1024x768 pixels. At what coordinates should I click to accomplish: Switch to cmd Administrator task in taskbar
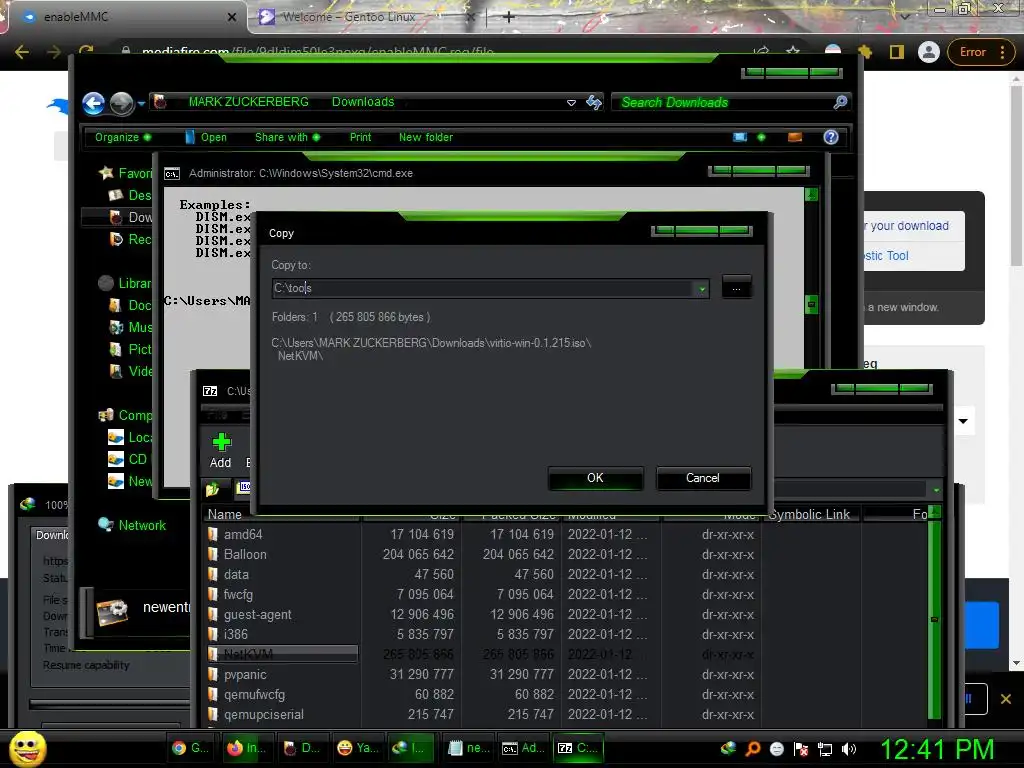(x=524, y=748)
